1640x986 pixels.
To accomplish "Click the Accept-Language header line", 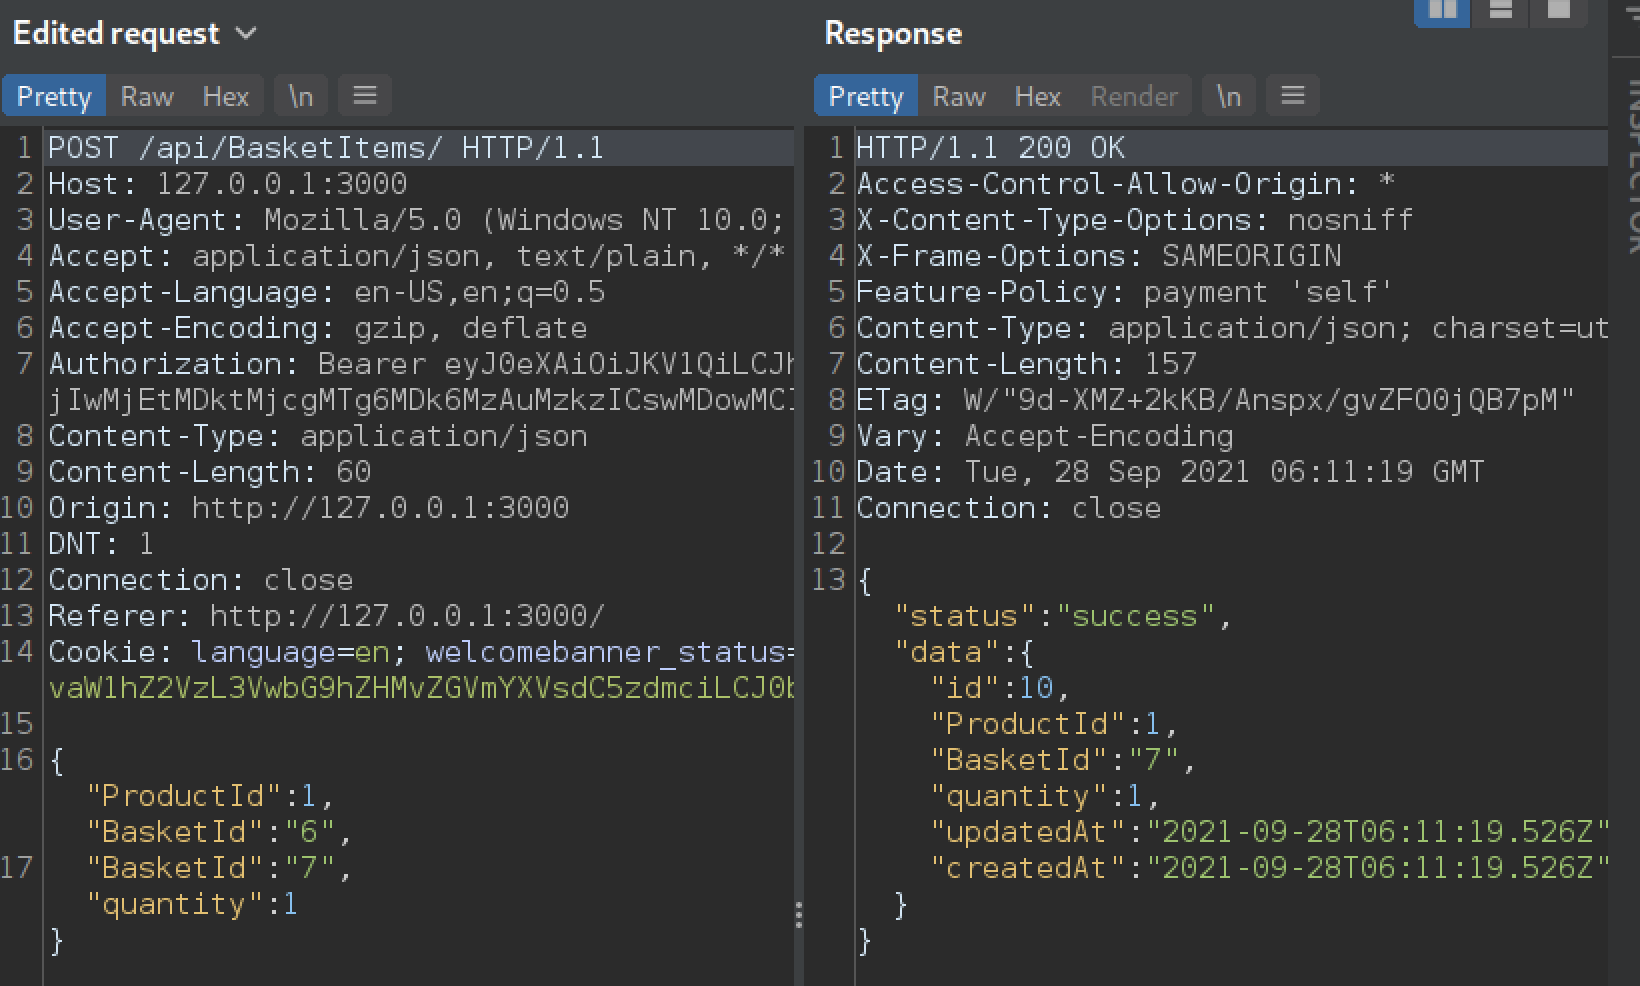I will 327,292.
